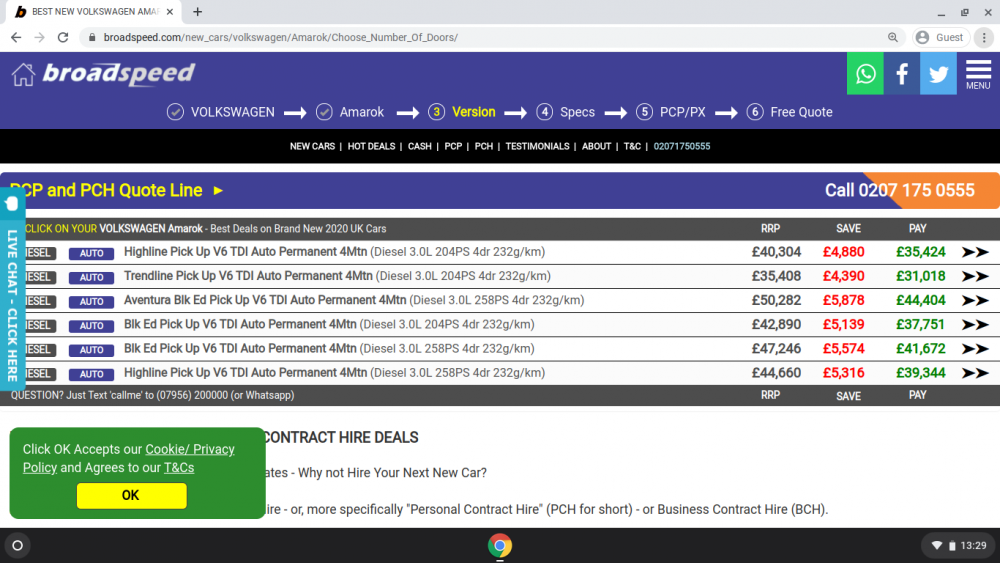Click the Chrome icon in the shelf
Image resolution: width=1000 pixels, height=563 pixels.
coord(500,546)
